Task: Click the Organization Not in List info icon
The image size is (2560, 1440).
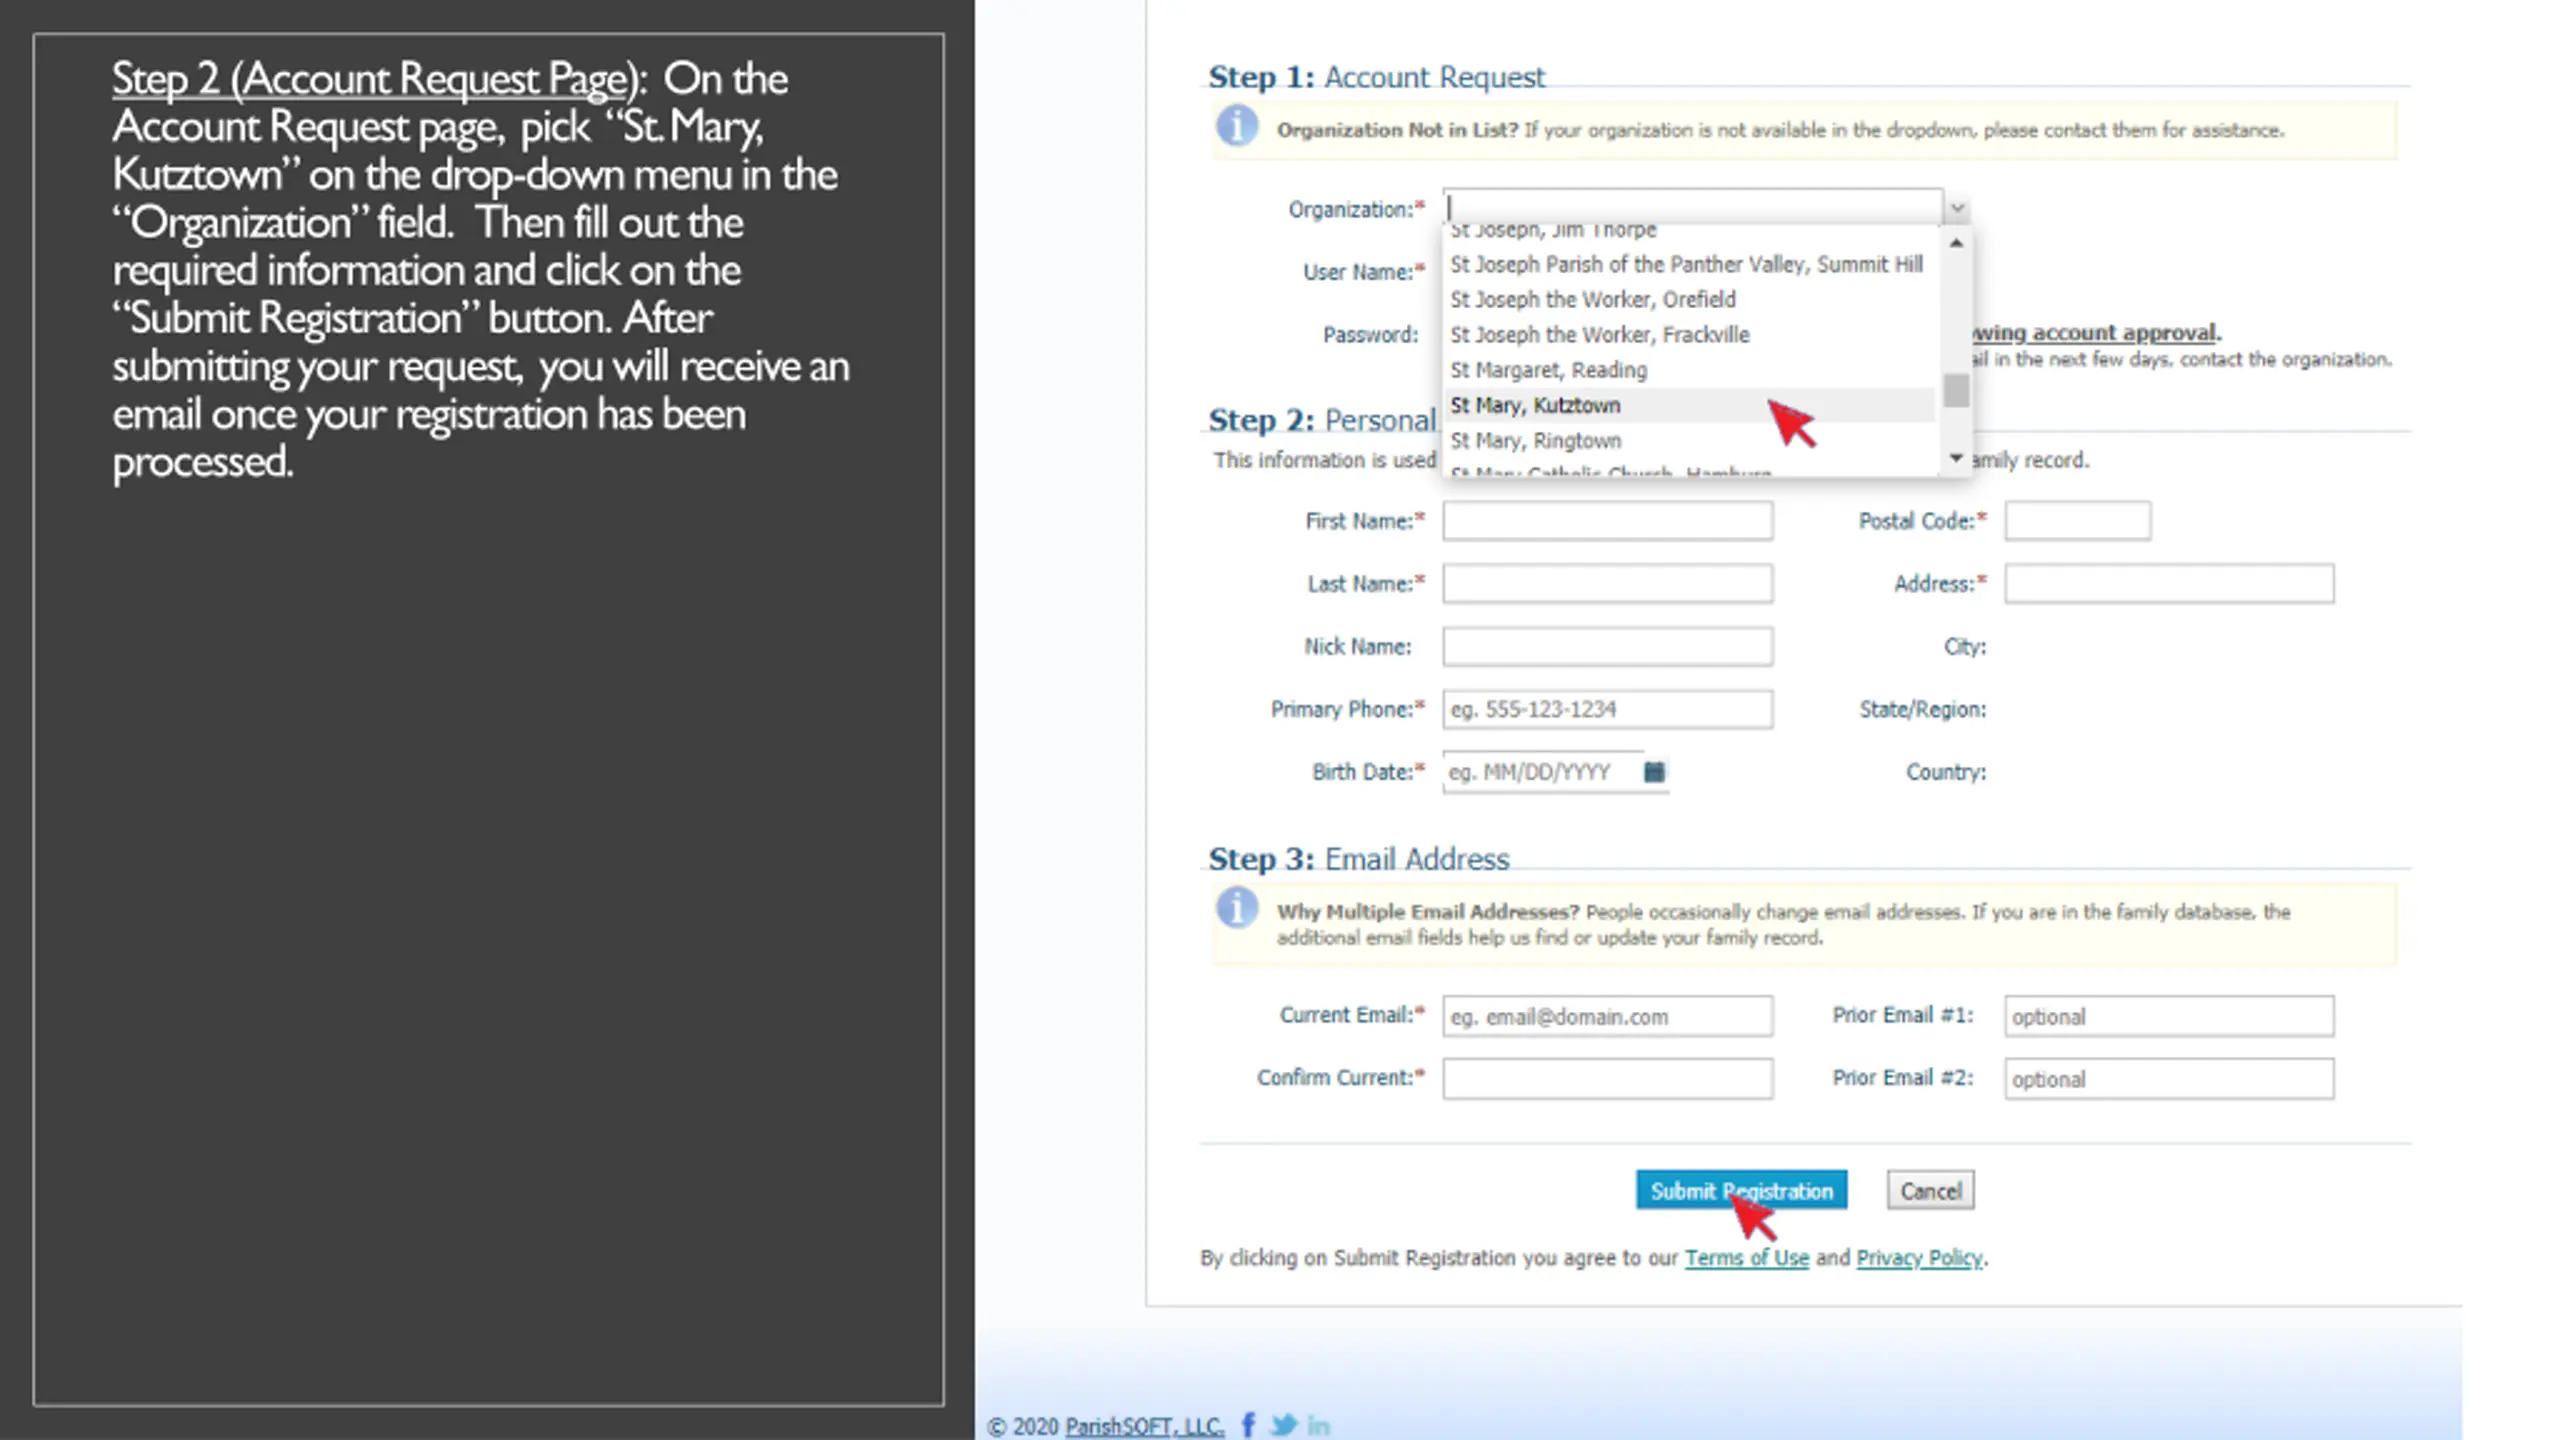Action: point(1237,127)
